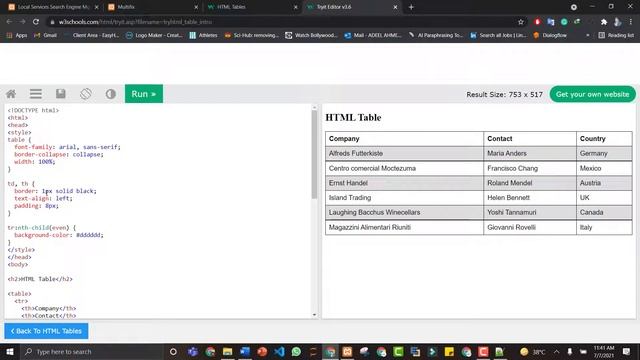The width and height of the screenshot is (640, 360).
Task: Close the HTML Tables tab
Action: click(296, 7)
